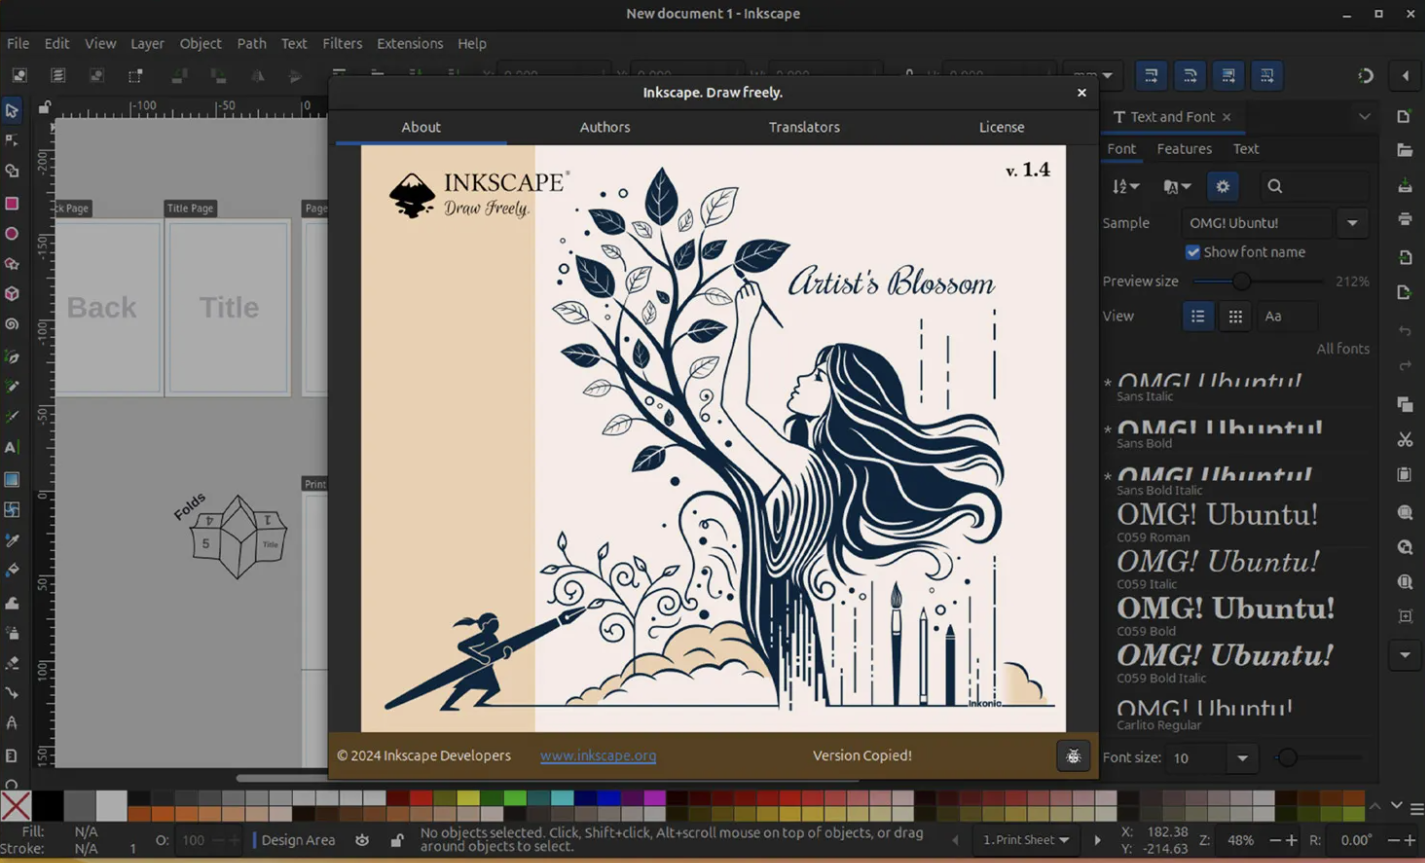The image size is (1425, 863).
Task: Select the Mesh gradient tool
Action: (11, 509)
